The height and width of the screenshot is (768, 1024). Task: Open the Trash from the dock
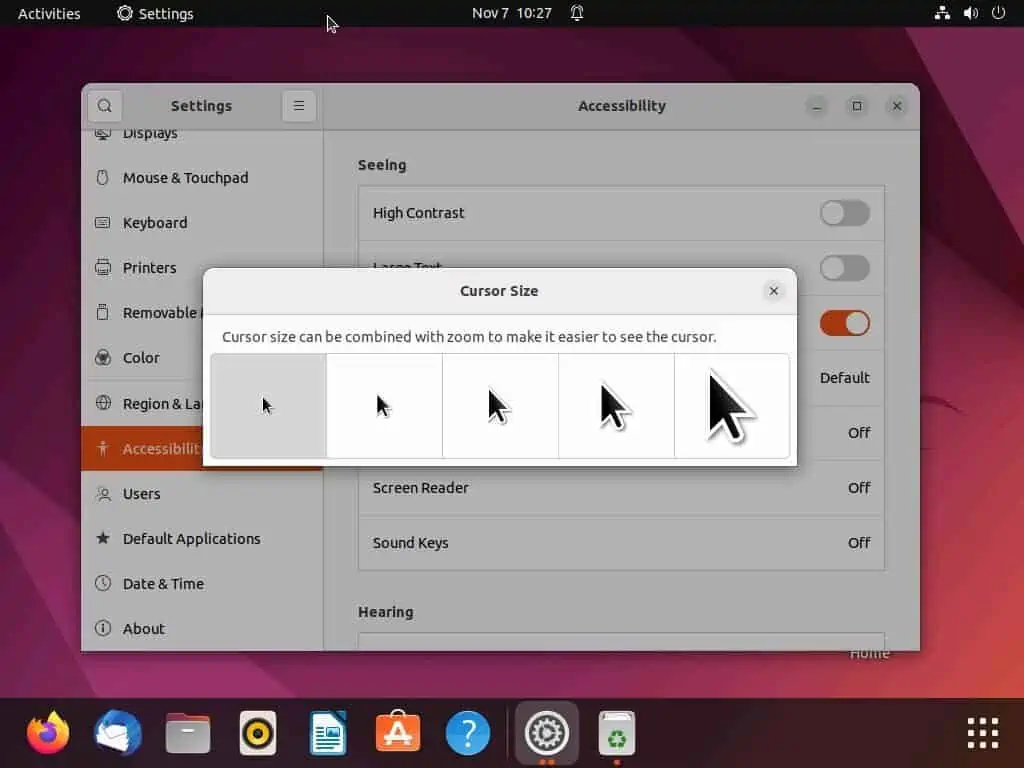(616, 732)
